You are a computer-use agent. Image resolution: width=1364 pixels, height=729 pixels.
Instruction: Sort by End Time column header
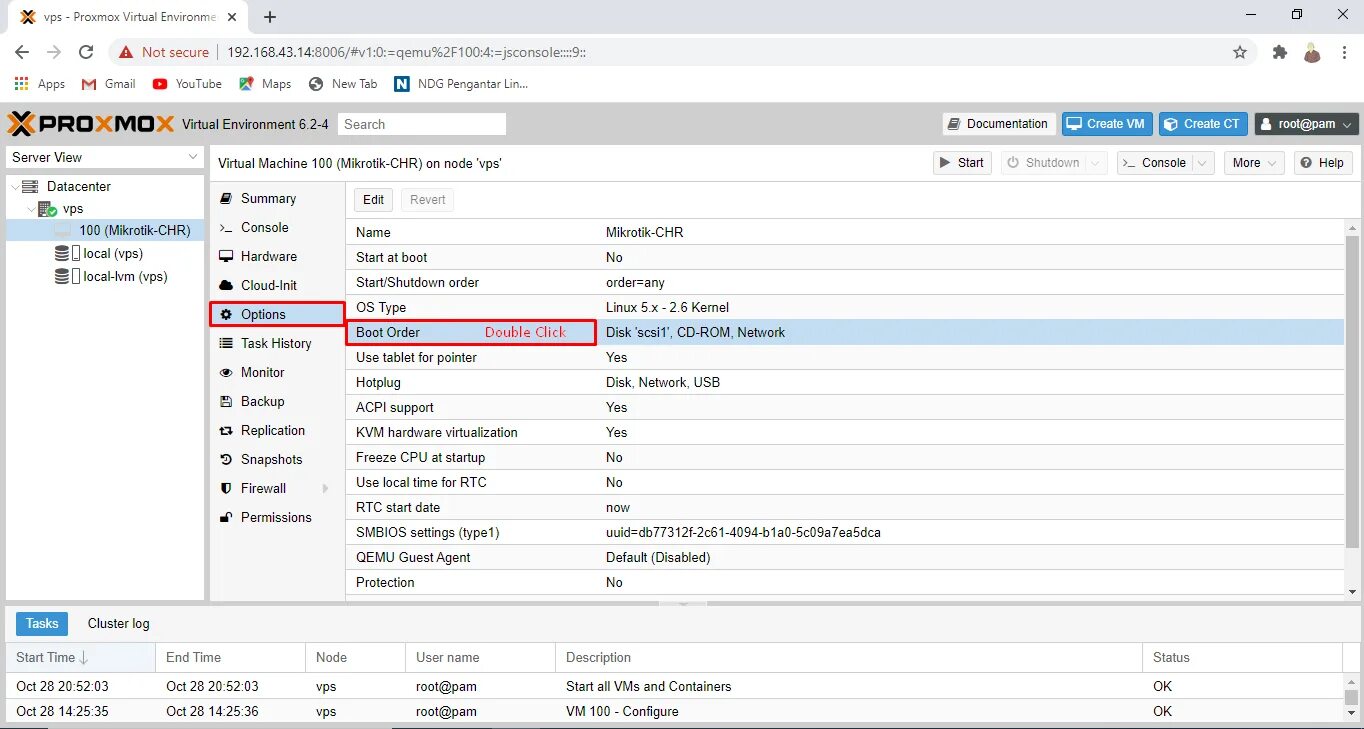(230, 657)
